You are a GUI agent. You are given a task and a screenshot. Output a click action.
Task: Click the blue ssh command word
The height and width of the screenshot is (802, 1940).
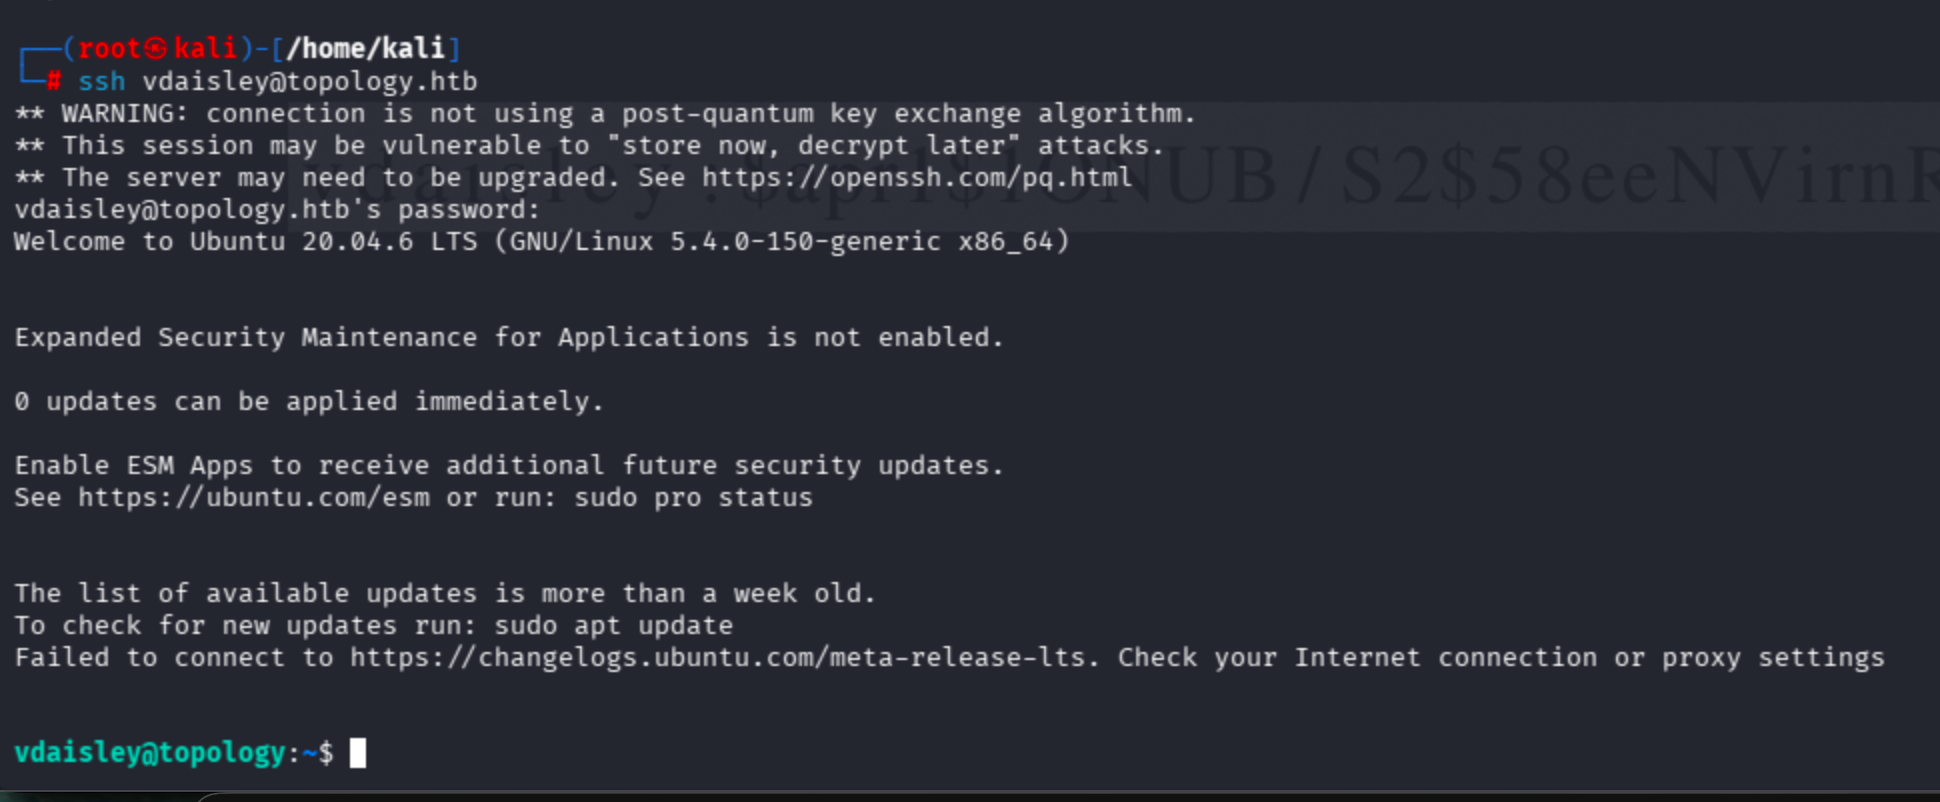pyautogui.click(x=102, y=81)
